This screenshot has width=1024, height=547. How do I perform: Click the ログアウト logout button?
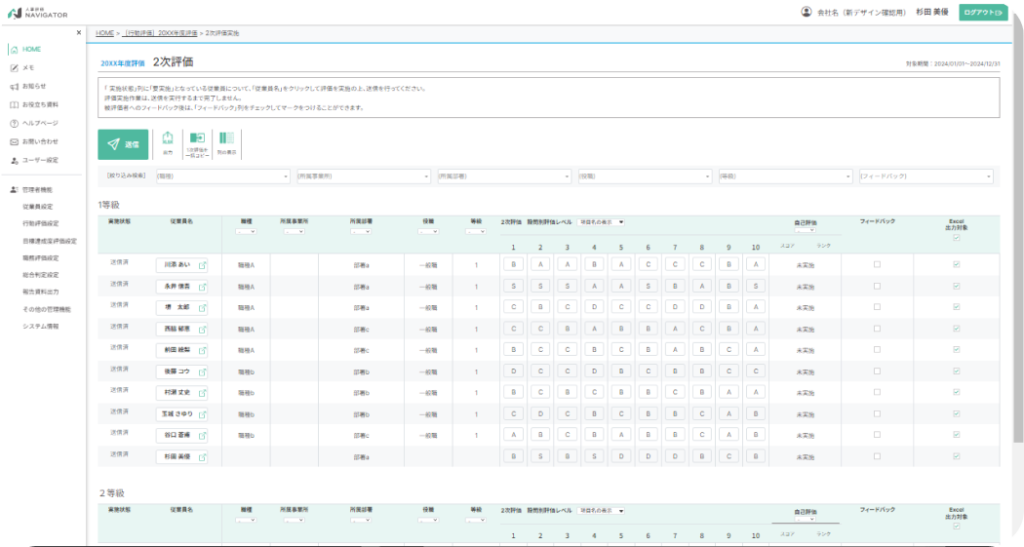pos(983,12)
